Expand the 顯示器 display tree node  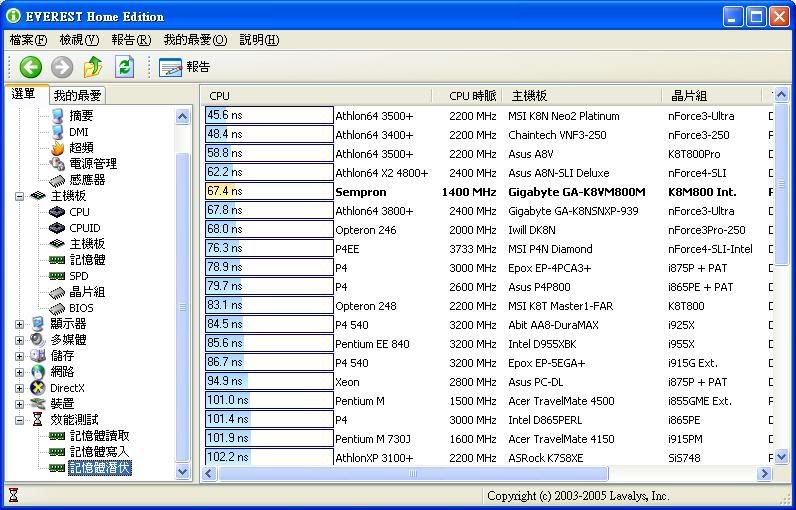(19, 324)
